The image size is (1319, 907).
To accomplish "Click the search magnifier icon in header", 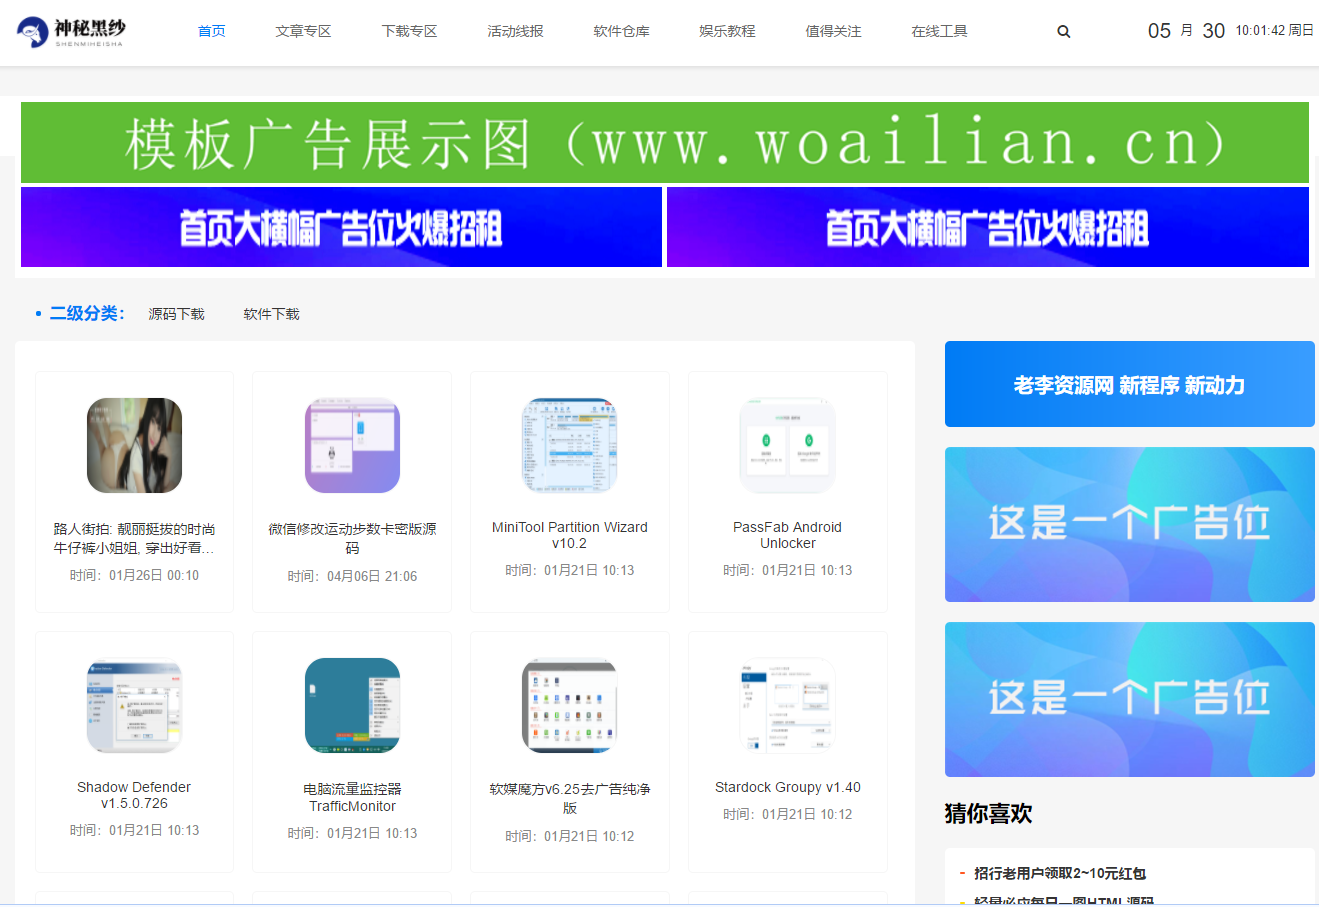I will [x=1063, y=32].
